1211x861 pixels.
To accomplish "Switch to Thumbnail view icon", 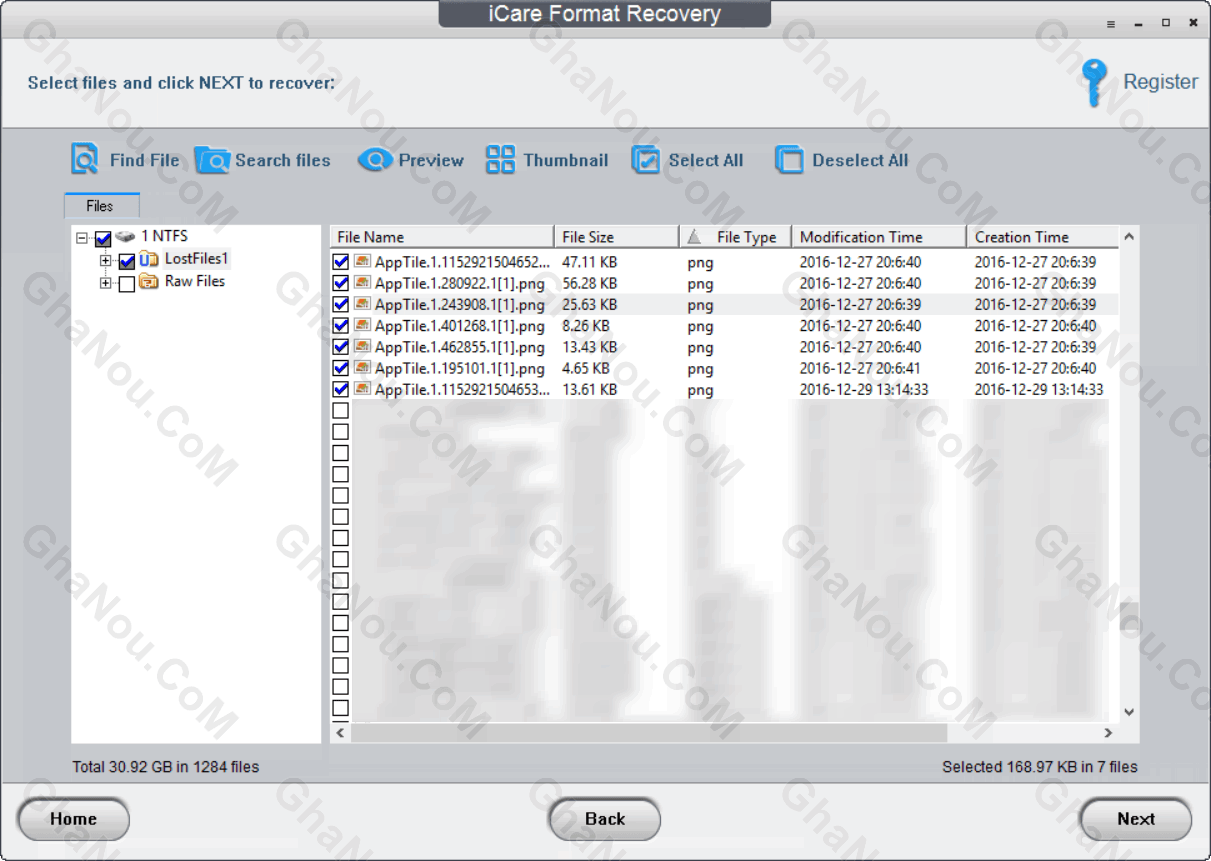I will coord(501,160).
